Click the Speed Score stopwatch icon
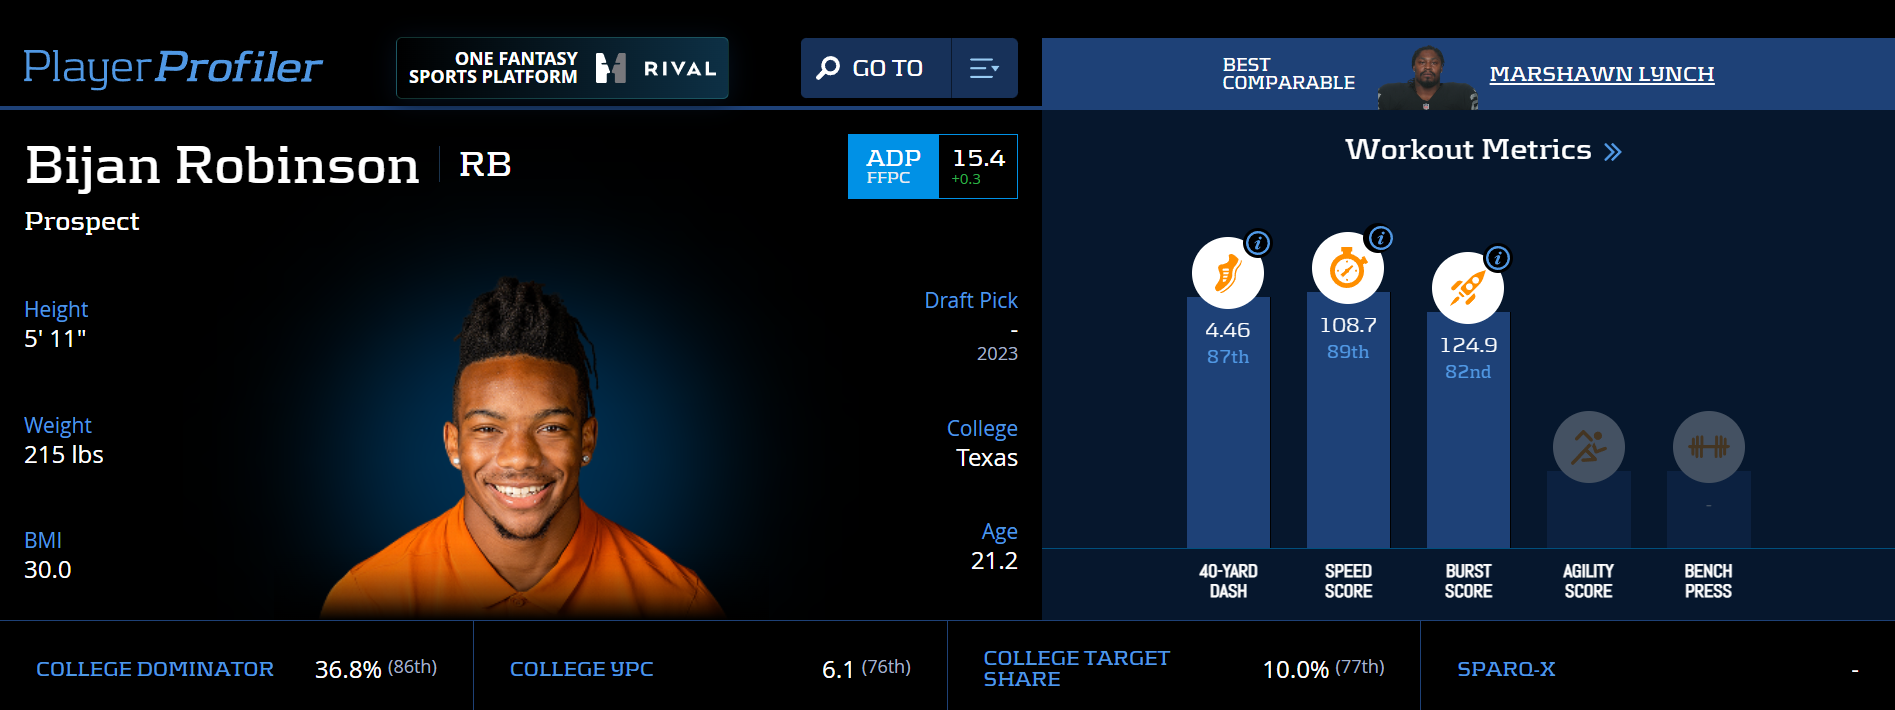The height and width of the screenshot is (710, 1895). (1348, 268)
